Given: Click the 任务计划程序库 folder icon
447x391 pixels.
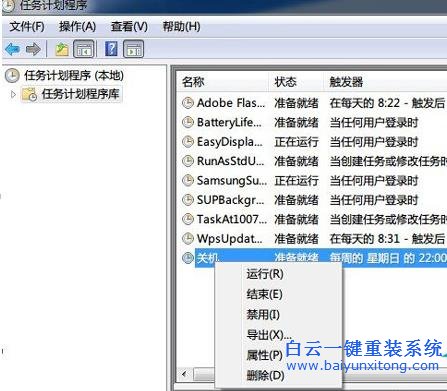Looking at the screenshot, I should [x=29, y=94].
